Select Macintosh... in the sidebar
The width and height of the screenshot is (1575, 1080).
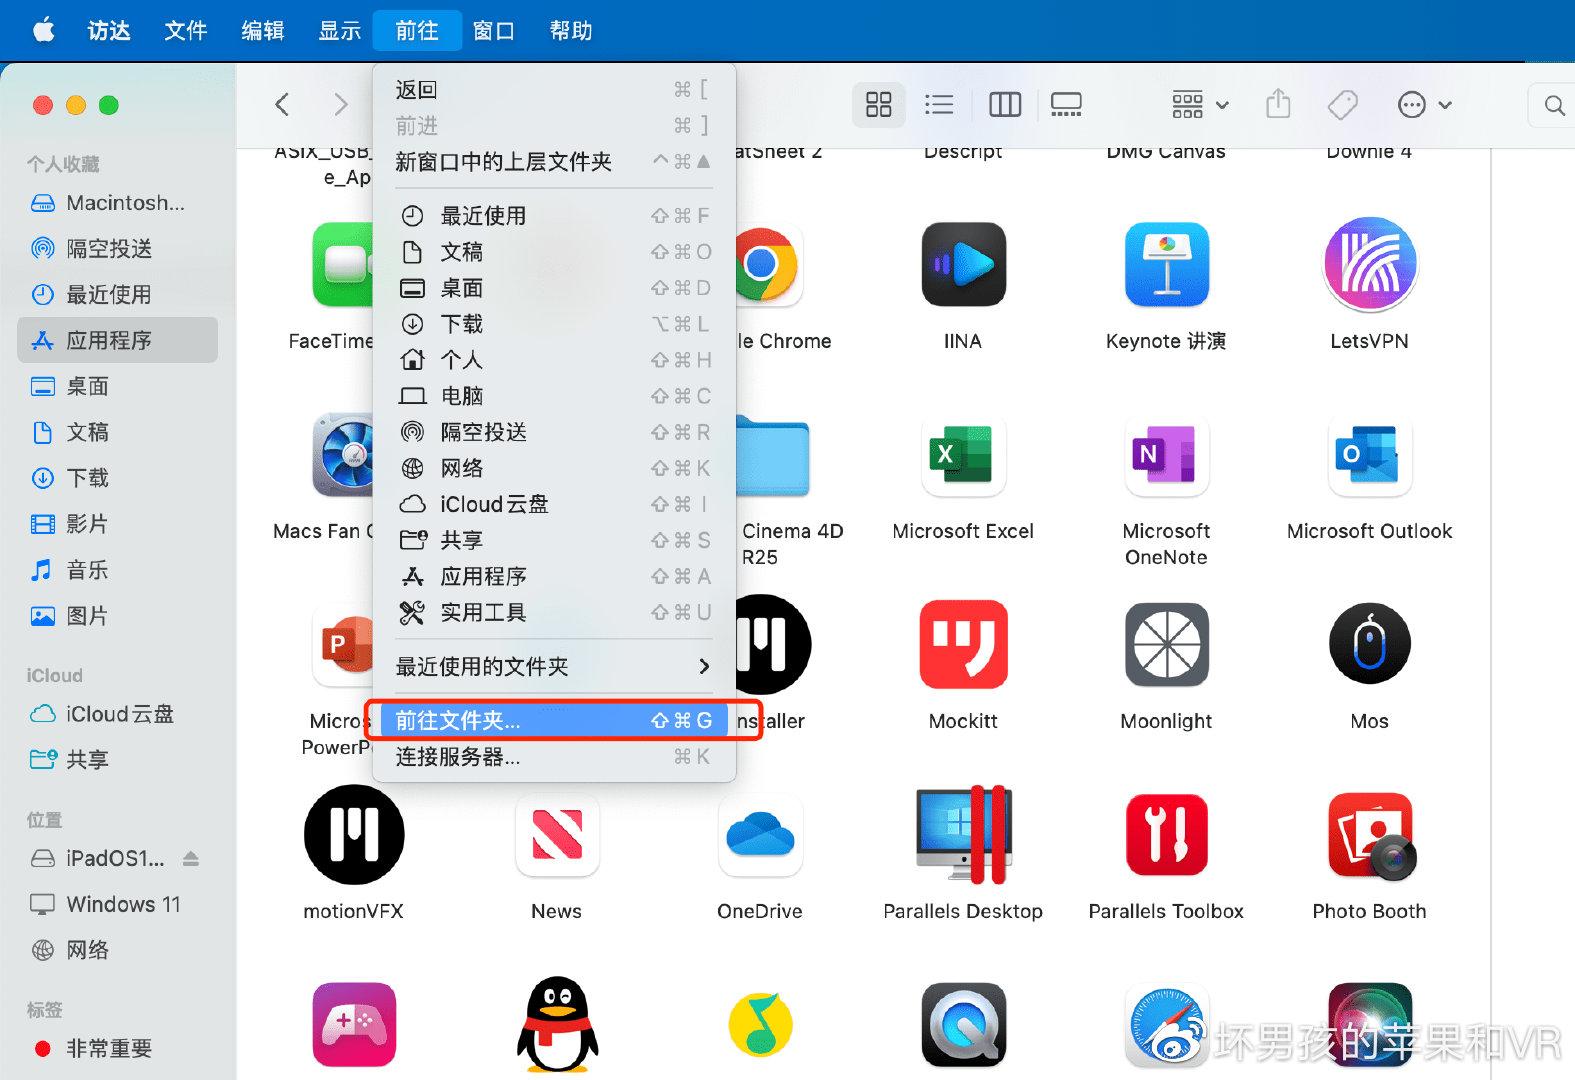tap(118, 203)
